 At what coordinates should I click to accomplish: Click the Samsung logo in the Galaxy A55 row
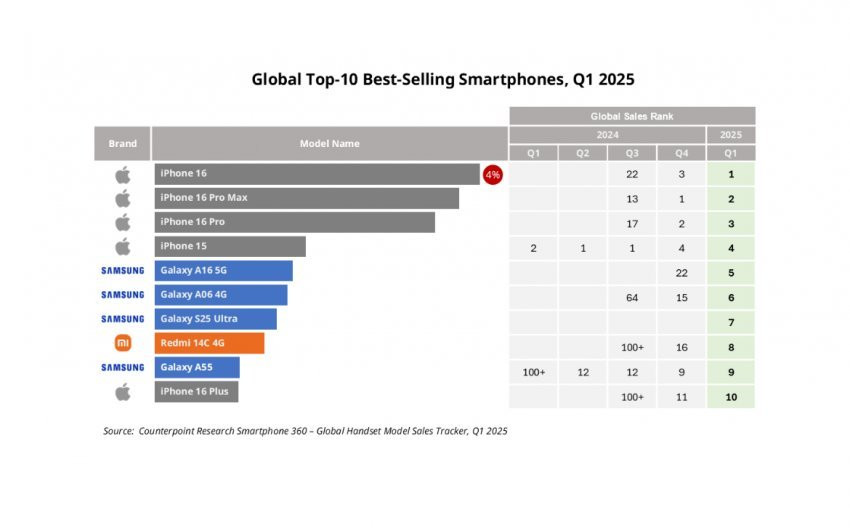[122, 367]
